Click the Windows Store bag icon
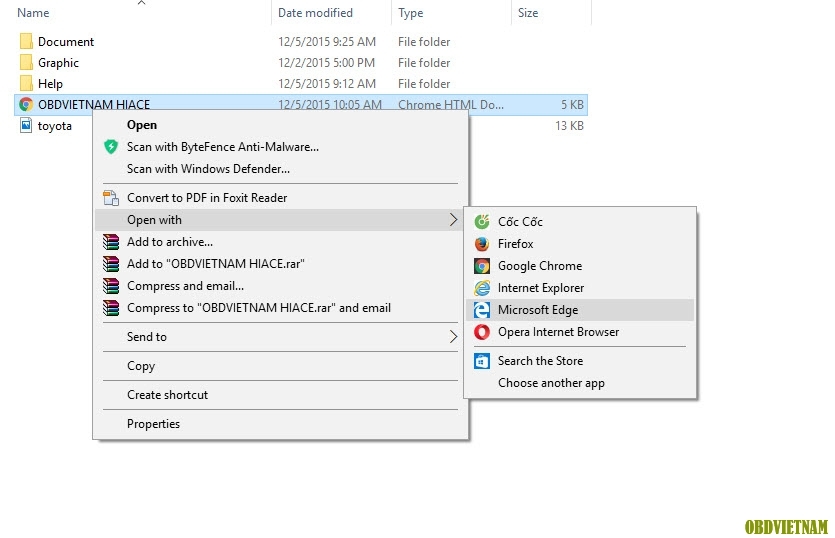The image size is (835, 538). tap(482, 361)
